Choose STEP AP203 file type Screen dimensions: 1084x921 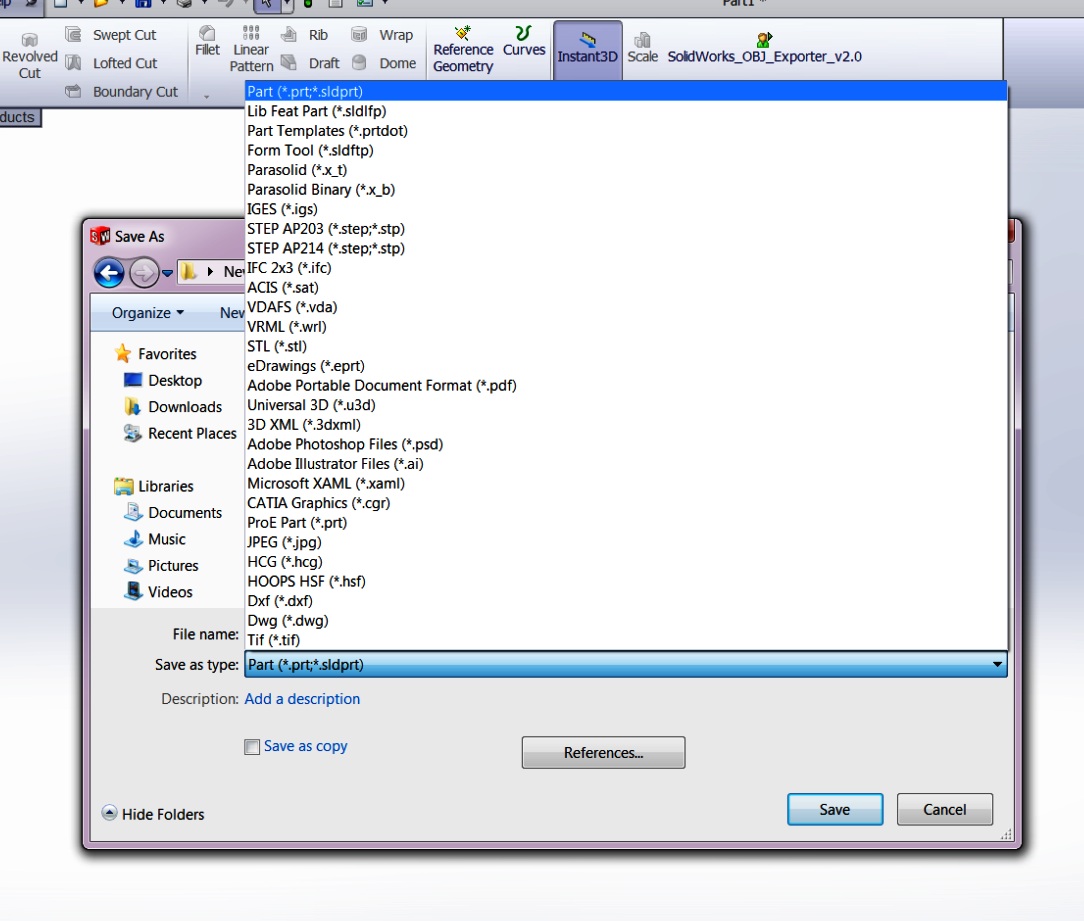click(626, 228)
